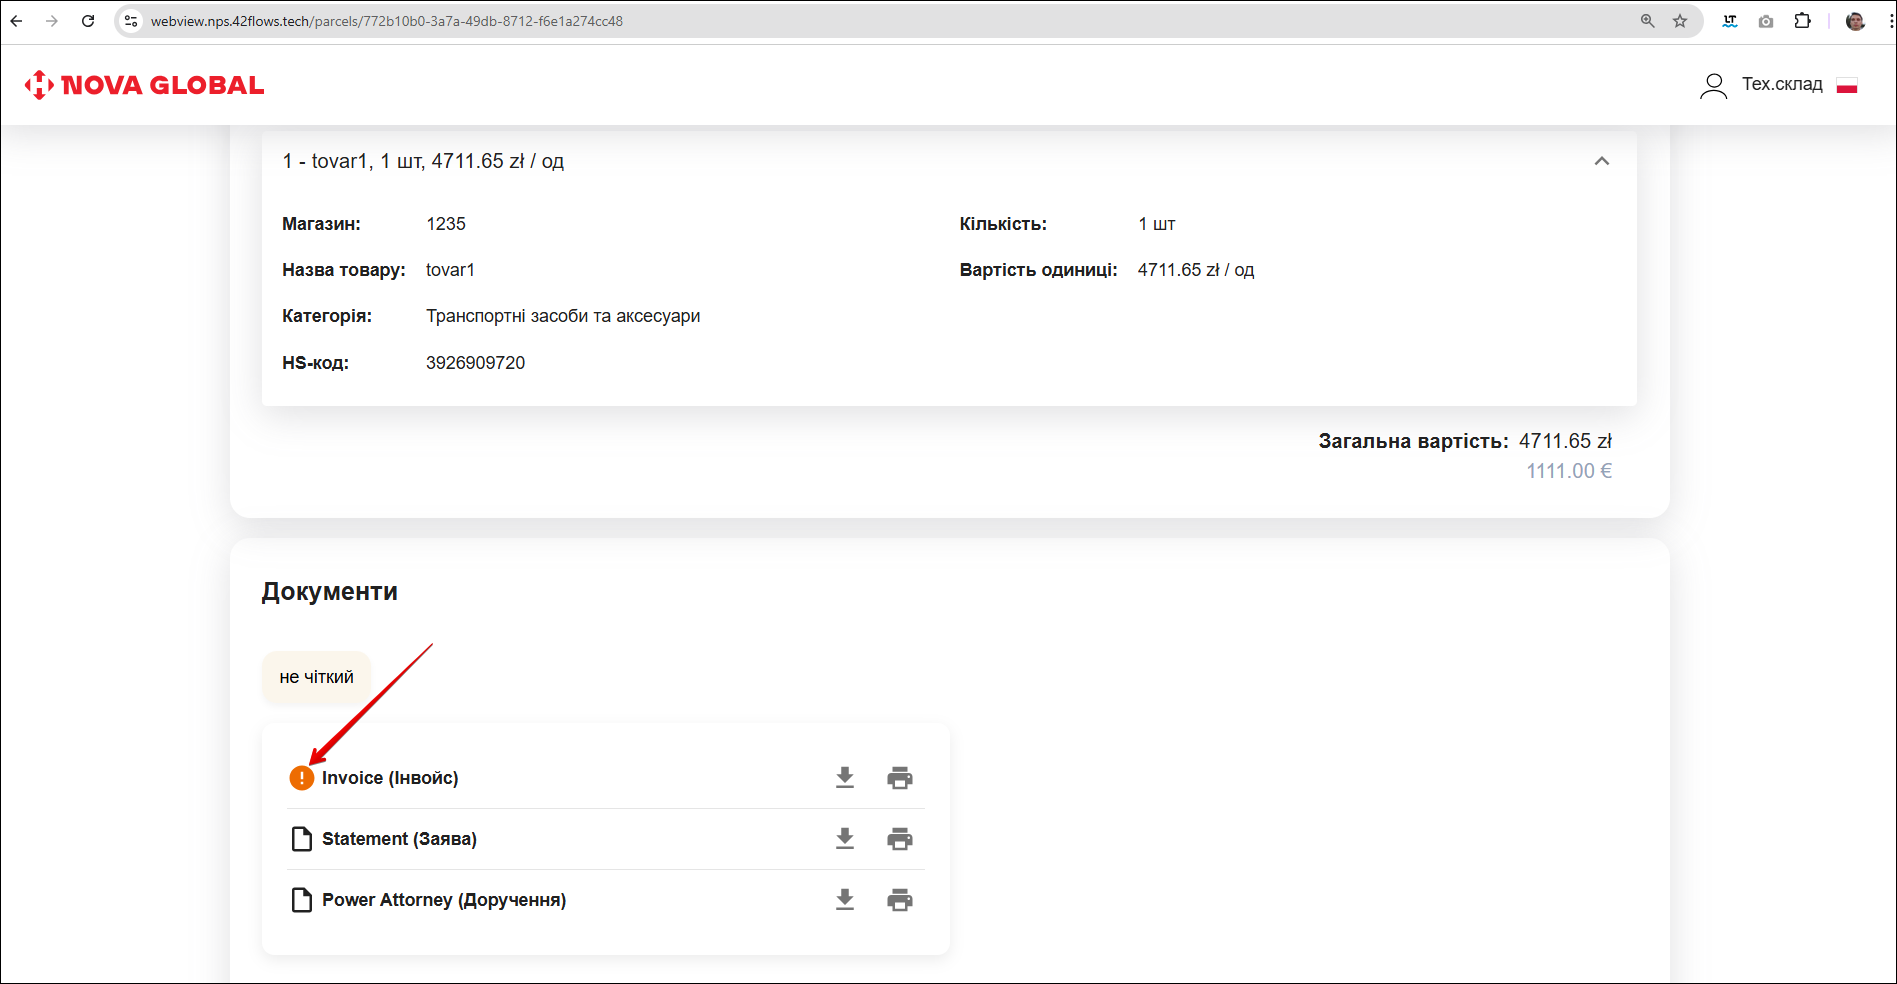Viewport: 1897px width, 984px height.
Task: Open the Polish flag language selector
Action: [1847, 86]
